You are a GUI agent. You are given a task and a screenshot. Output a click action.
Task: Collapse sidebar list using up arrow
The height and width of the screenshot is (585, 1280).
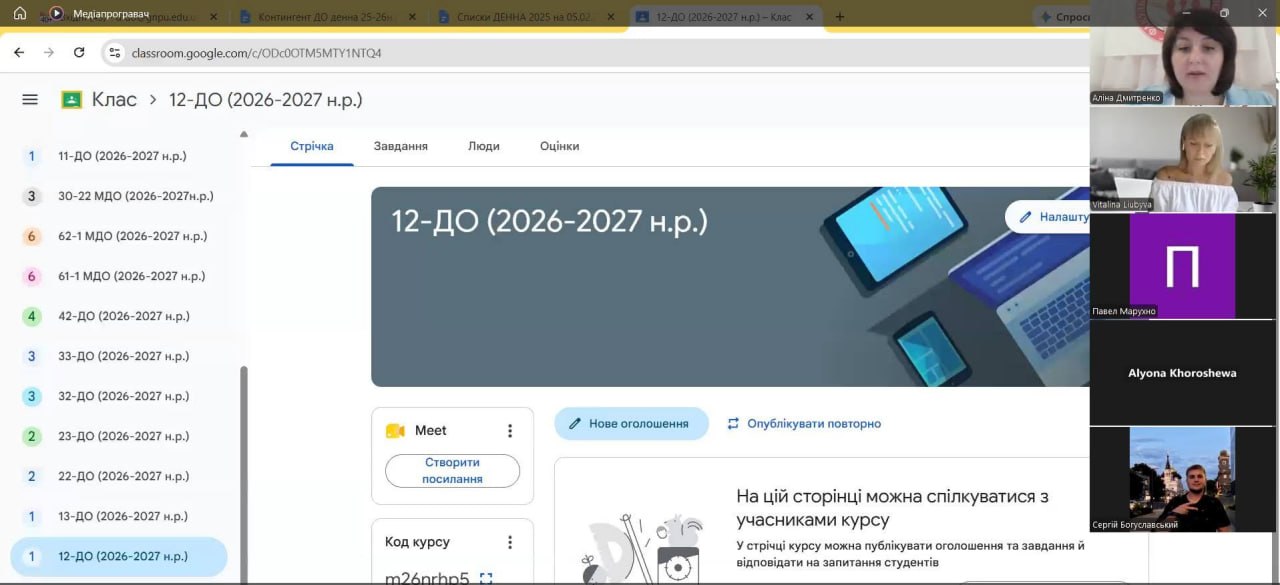point(243,134)
